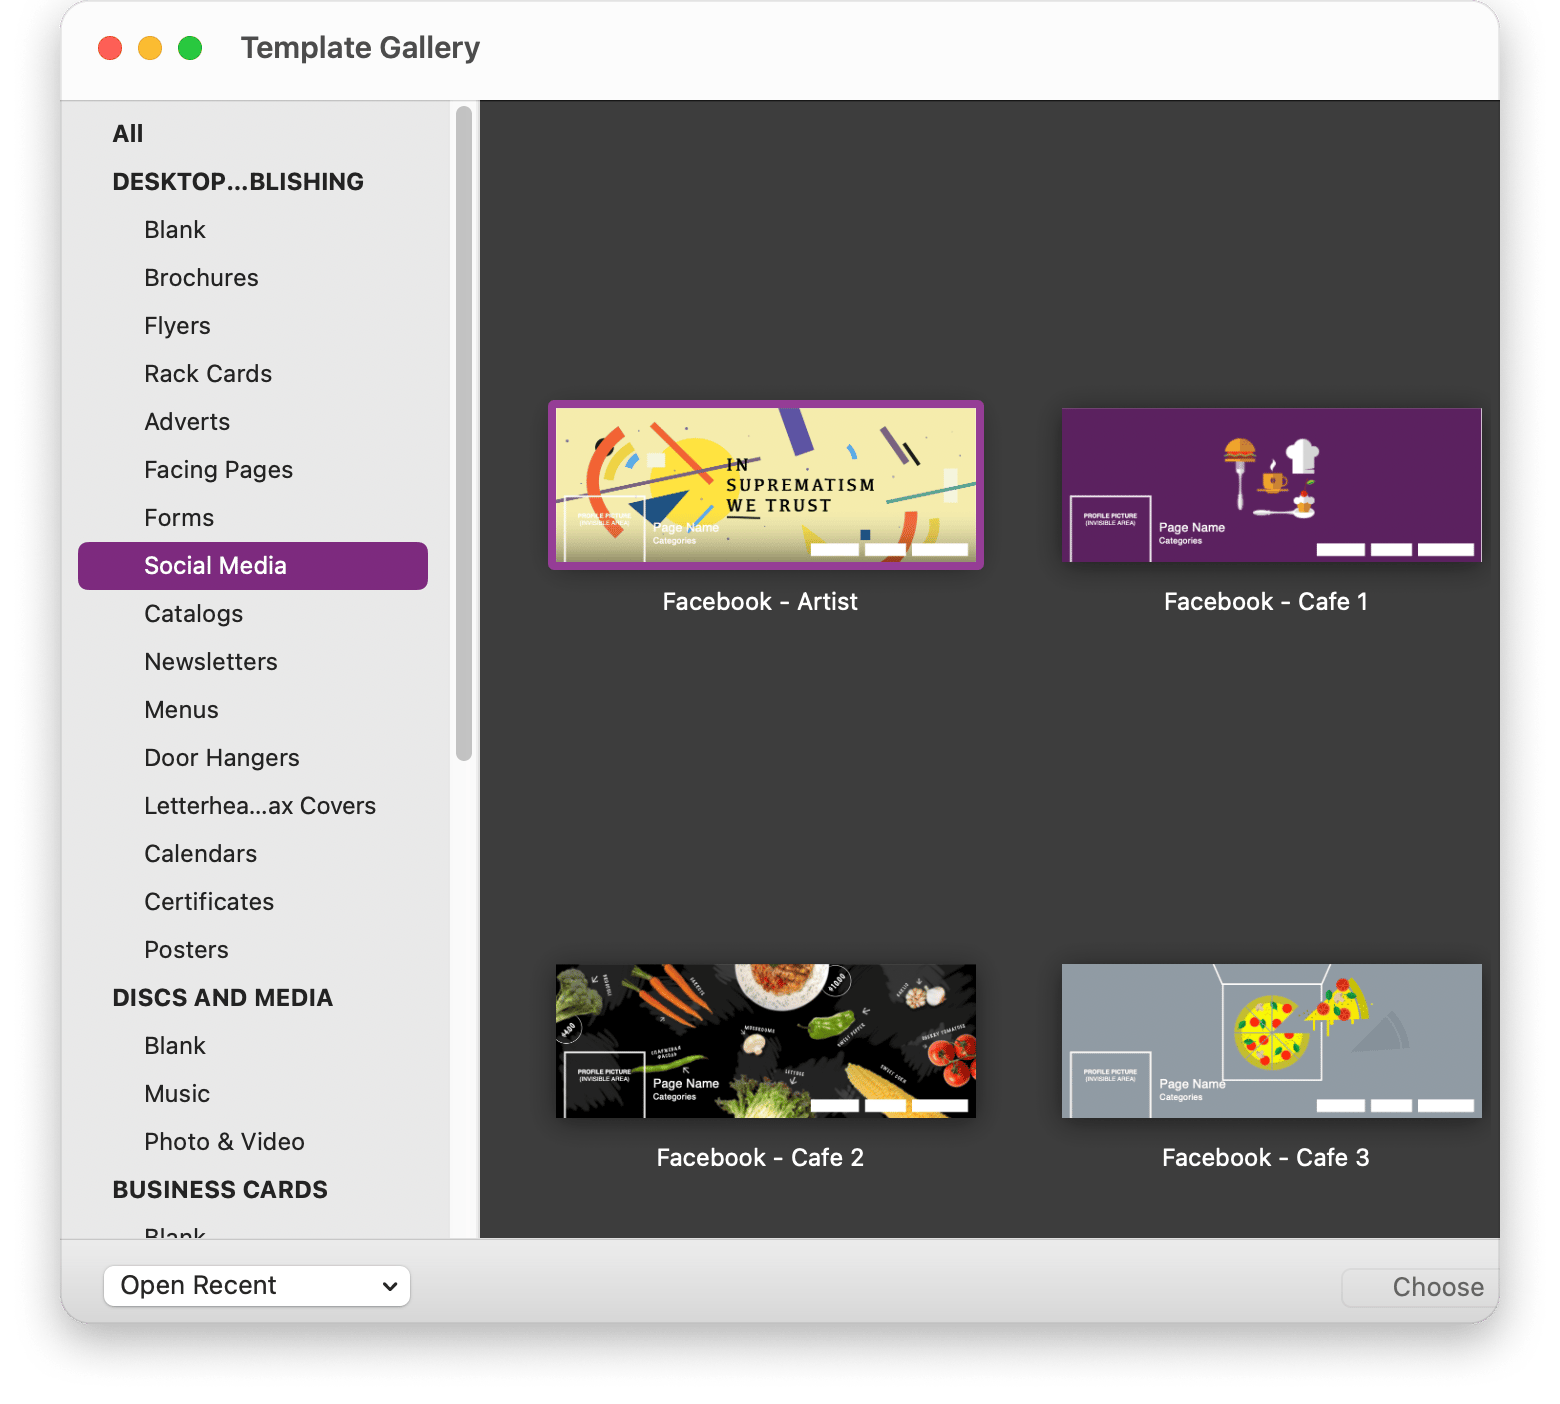Select the Certificates category

click(209, 902)
